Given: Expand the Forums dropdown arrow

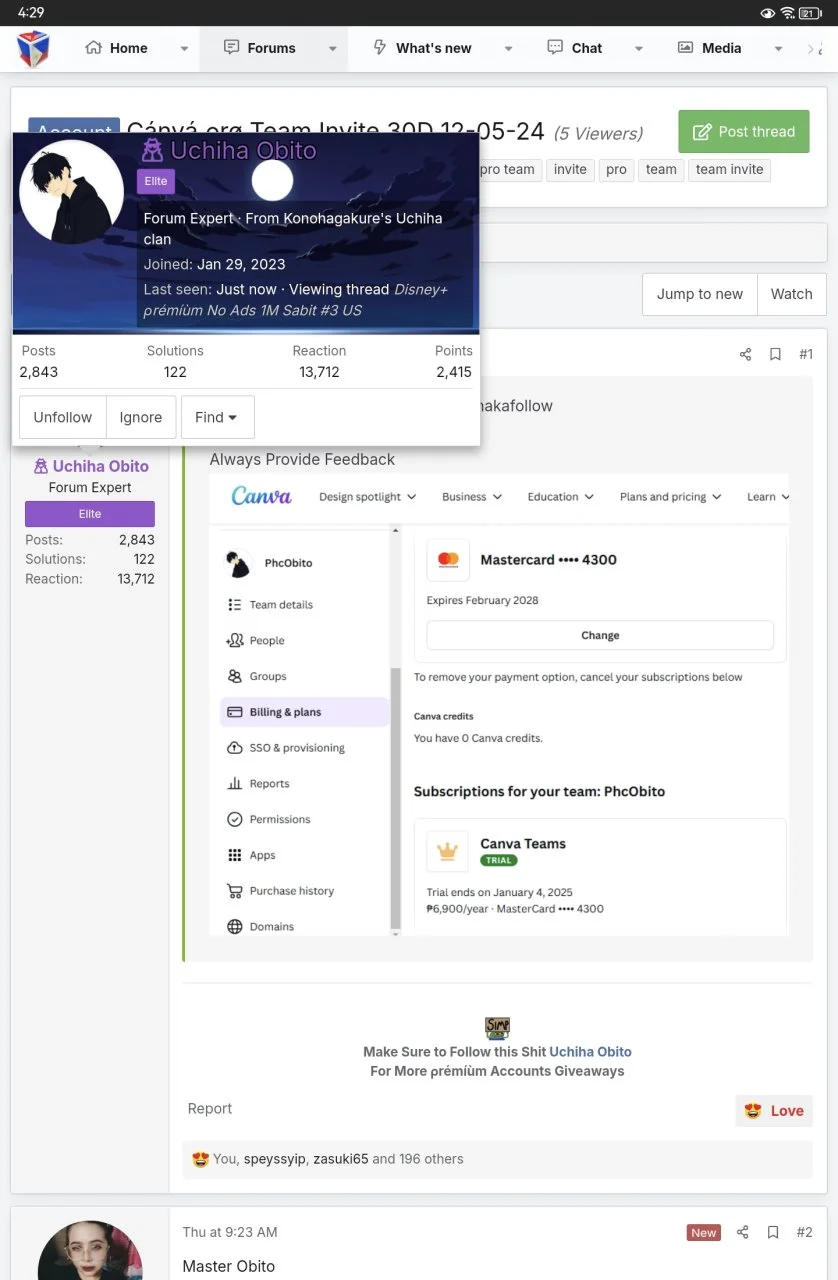Looking at the screenshot, I should coord(333,48).
